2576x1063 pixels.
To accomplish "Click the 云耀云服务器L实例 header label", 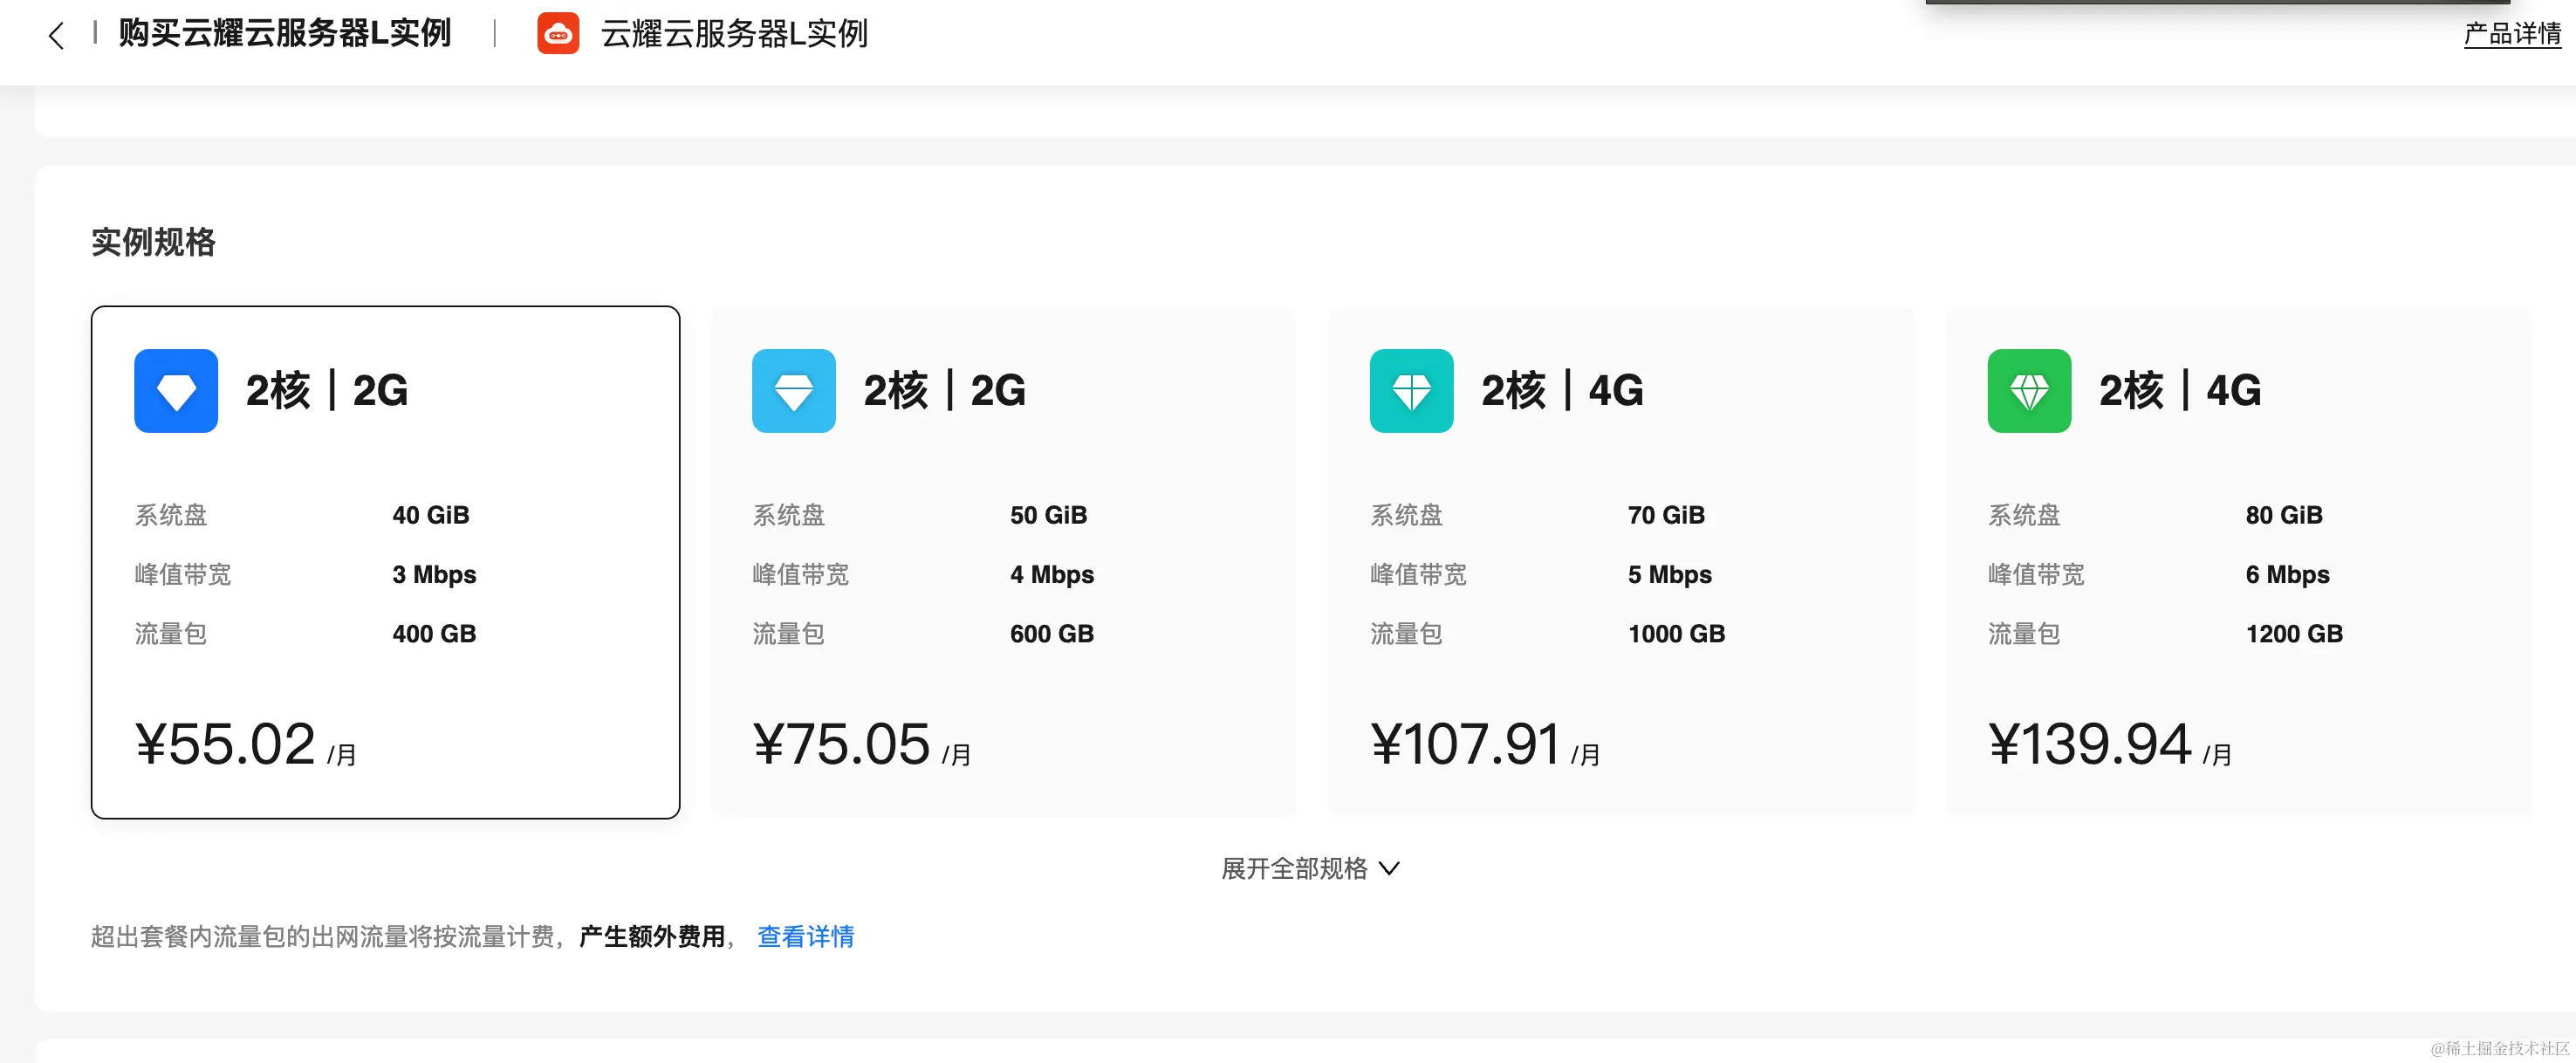I will tap(735, 33).
